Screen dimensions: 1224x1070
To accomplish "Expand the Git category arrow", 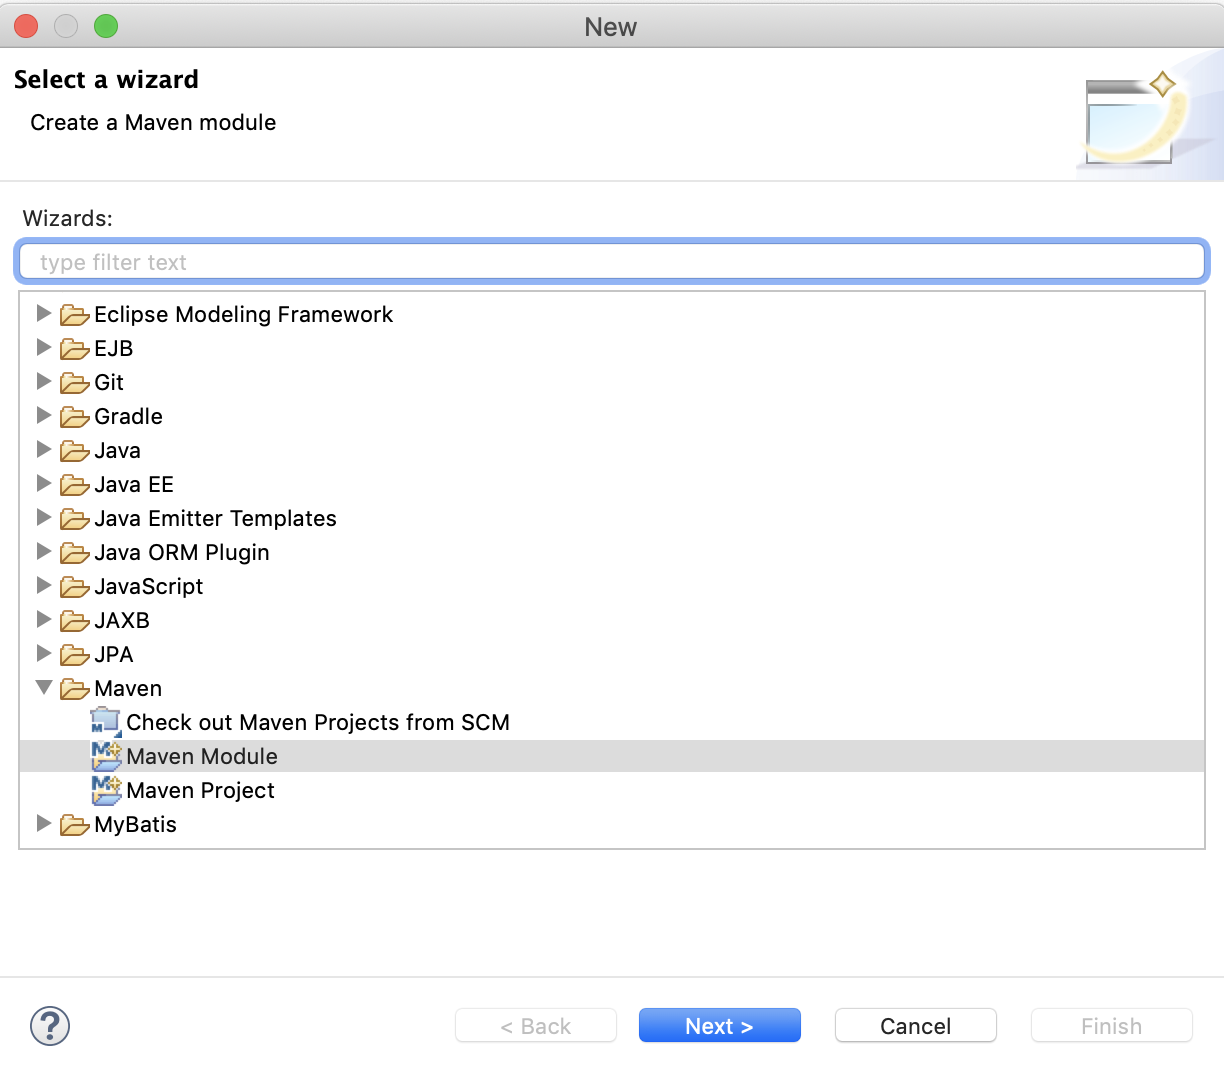I will [43, 382].
